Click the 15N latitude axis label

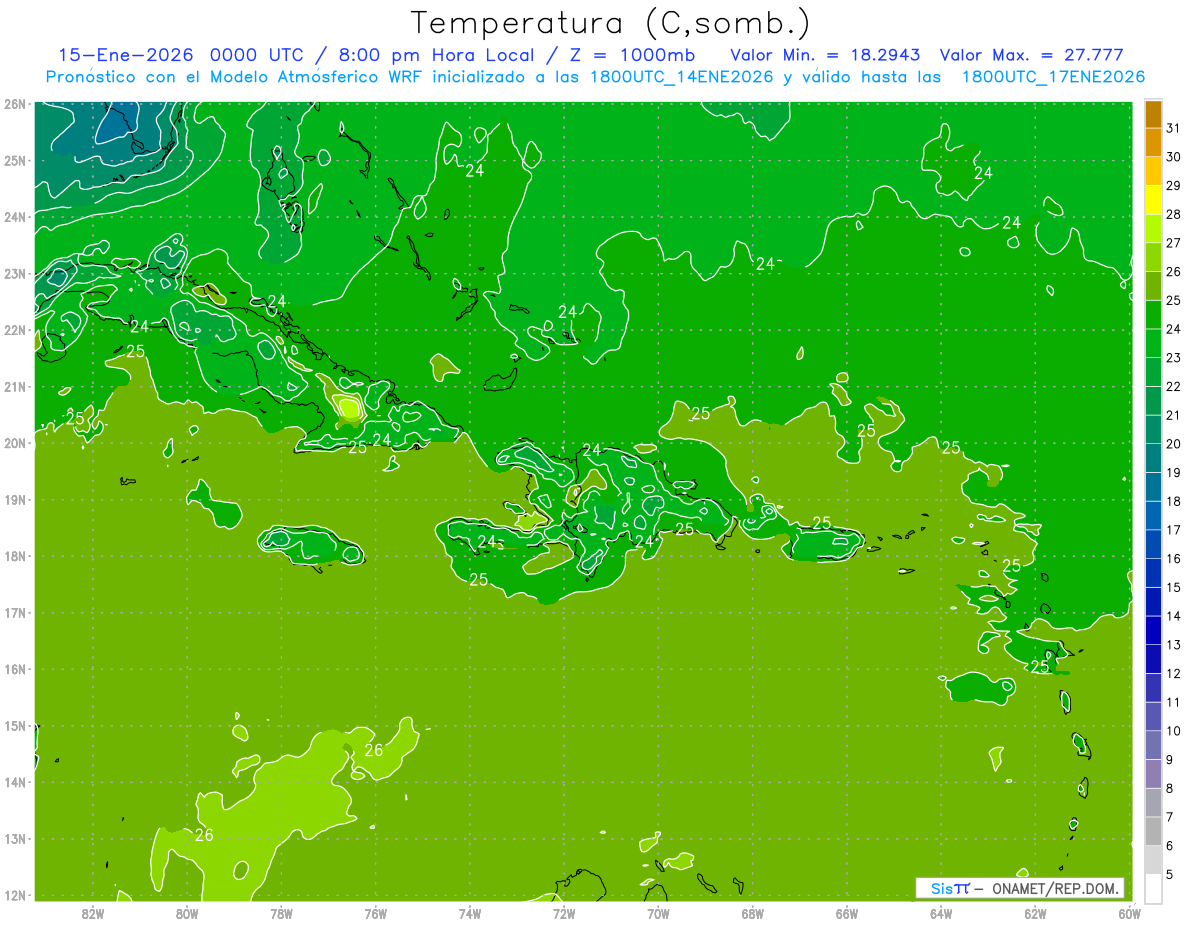pyautogui.click(x=15, y=726)
